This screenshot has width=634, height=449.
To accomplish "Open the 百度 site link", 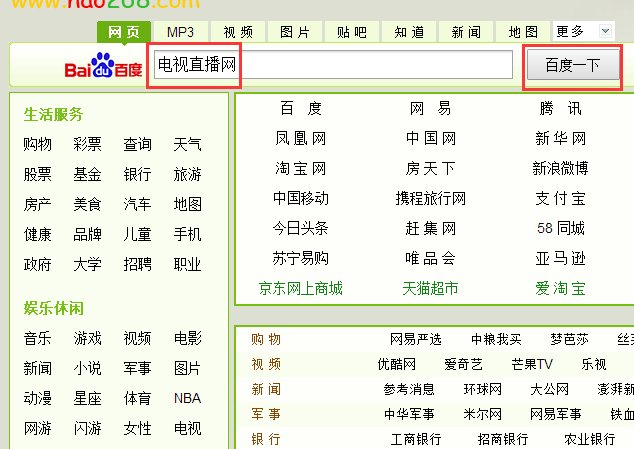I will click(x=300, y=108).
